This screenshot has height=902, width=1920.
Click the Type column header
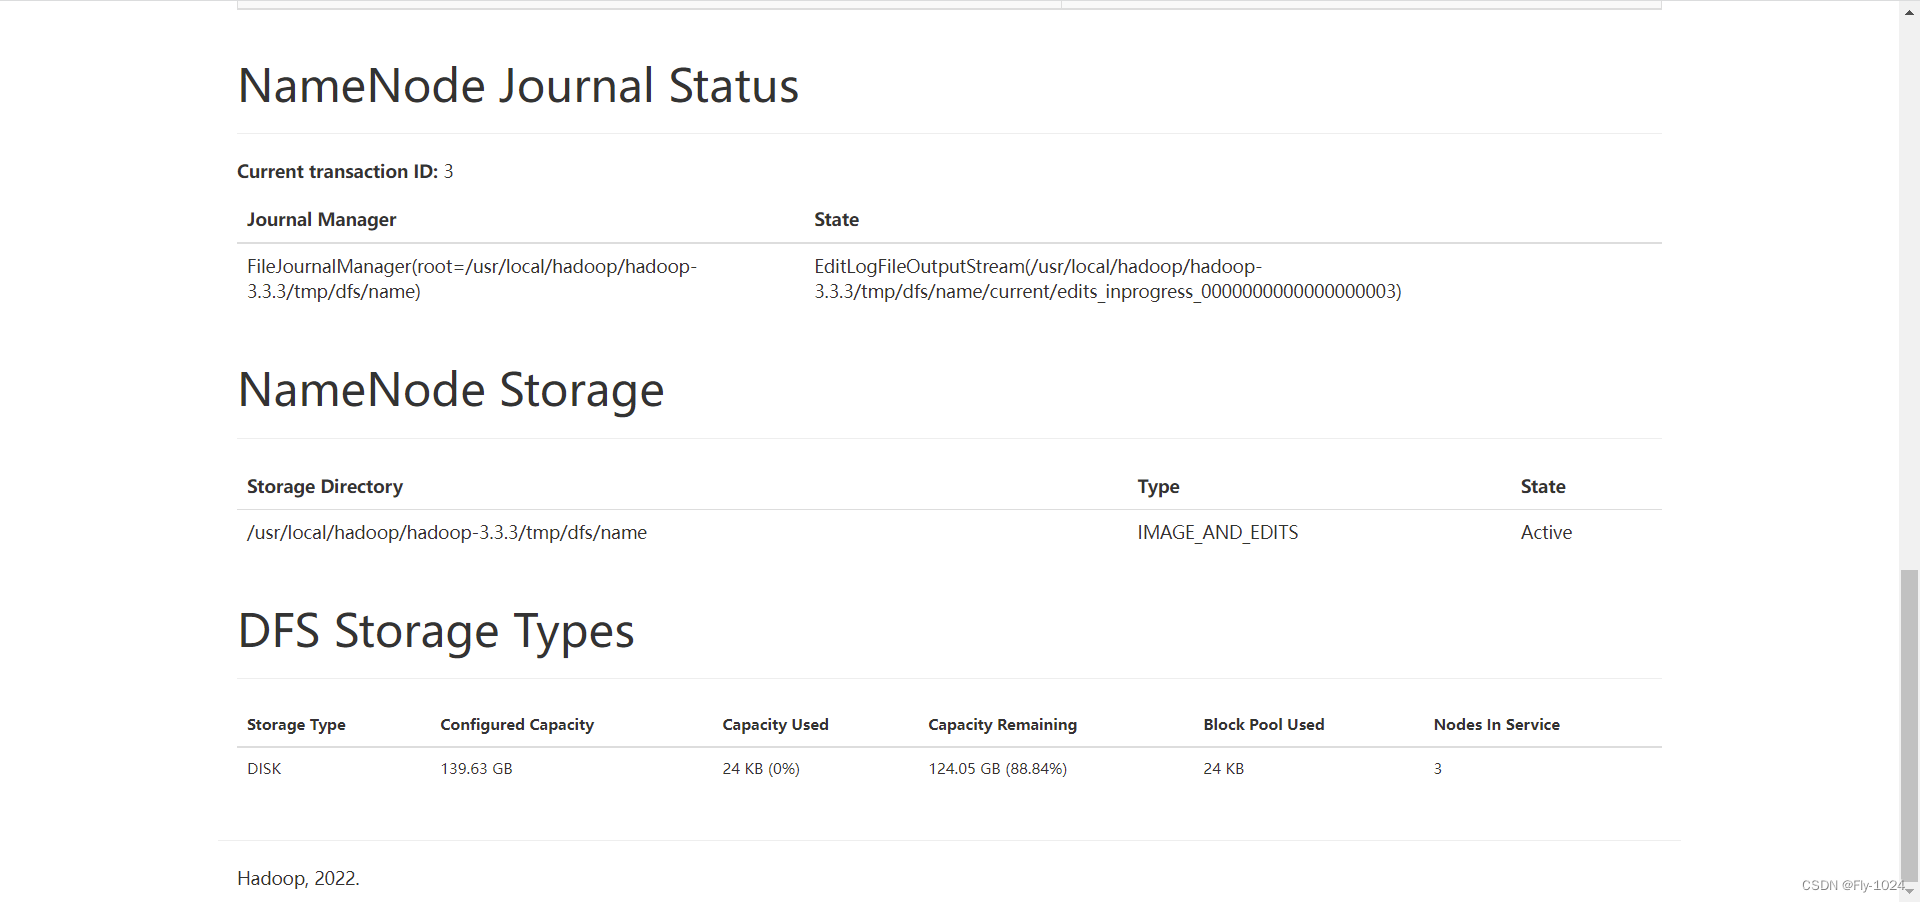1158,486
